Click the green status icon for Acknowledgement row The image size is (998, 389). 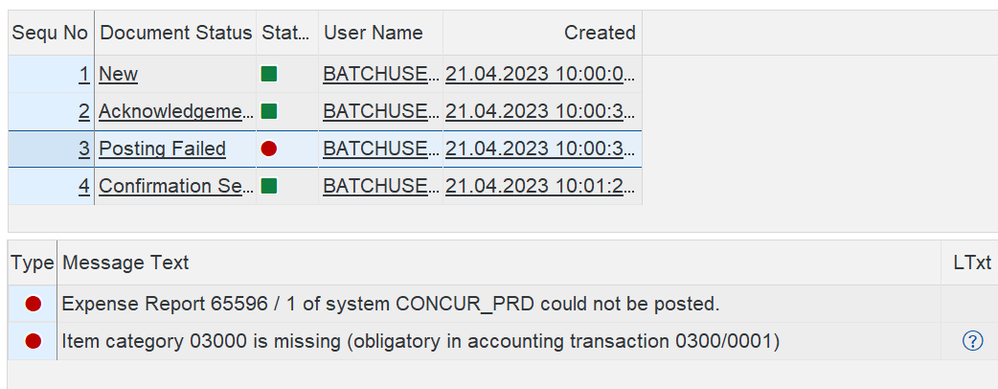point(269,111)
